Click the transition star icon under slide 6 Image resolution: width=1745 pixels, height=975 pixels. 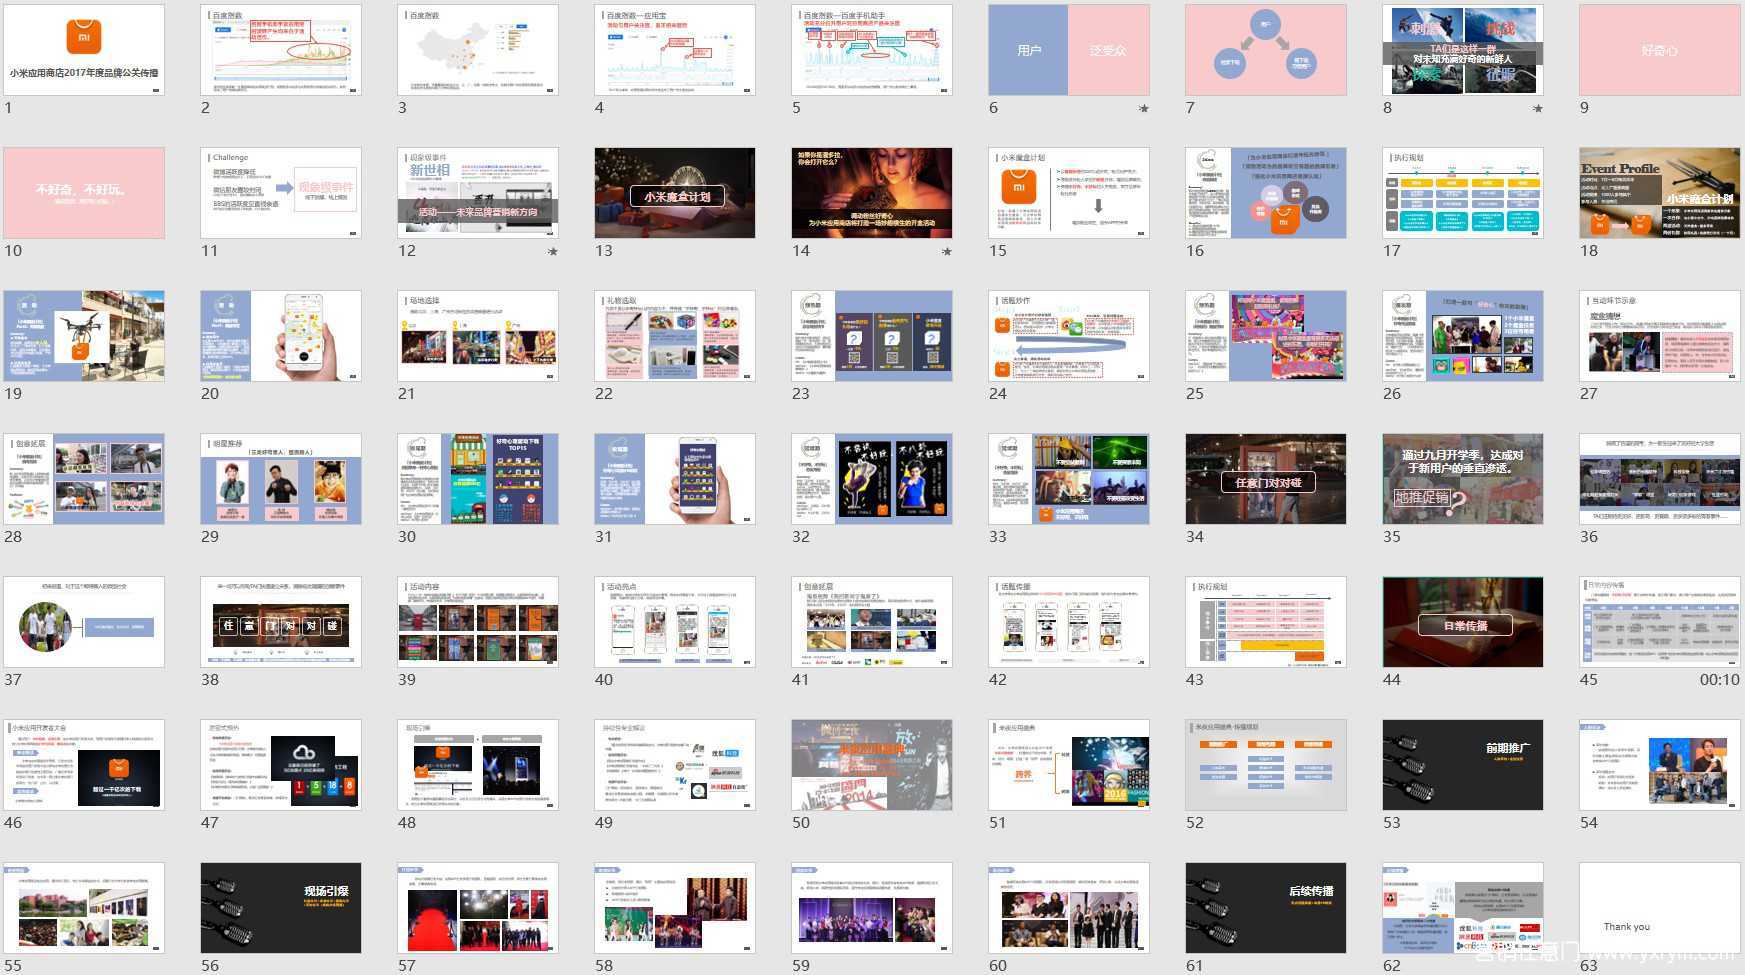point(1144,108)
